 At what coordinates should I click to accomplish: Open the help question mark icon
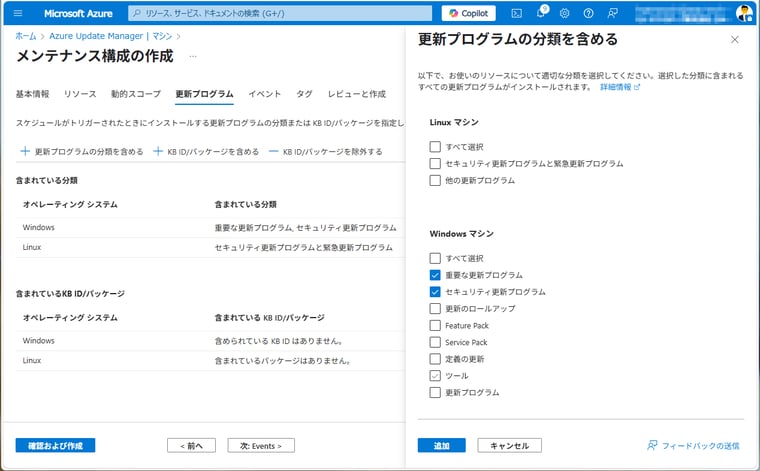(588, 14)
